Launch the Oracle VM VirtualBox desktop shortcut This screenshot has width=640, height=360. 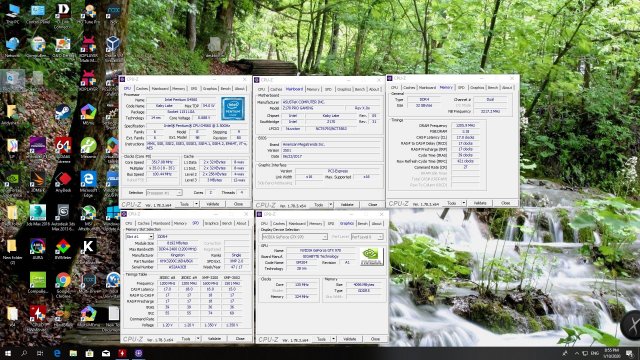coord(113,47)
